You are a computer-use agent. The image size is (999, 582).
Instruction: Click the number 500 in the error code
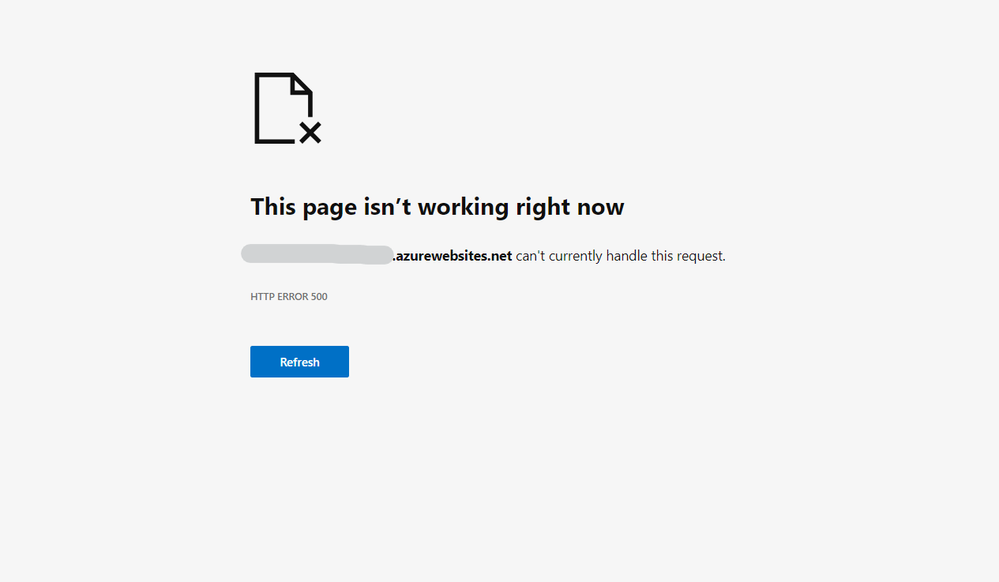[319, 296]
